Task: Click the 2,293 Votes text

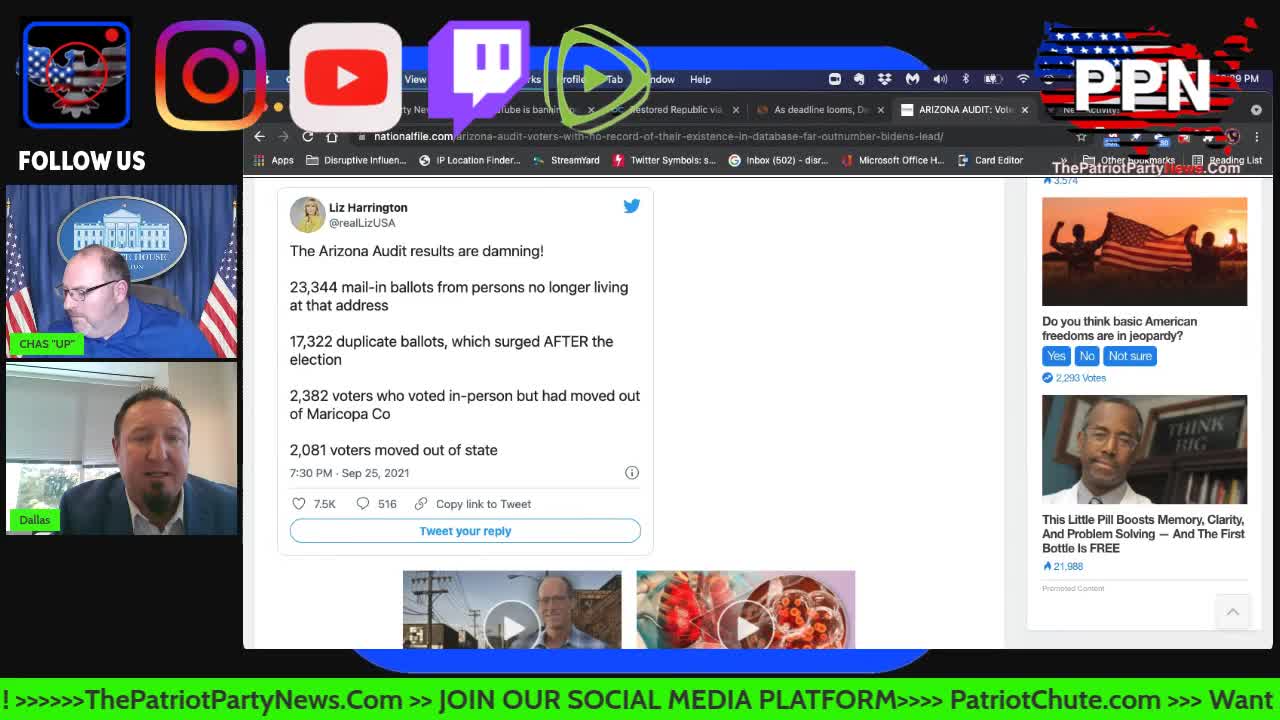Action: tap(1080, 378)
